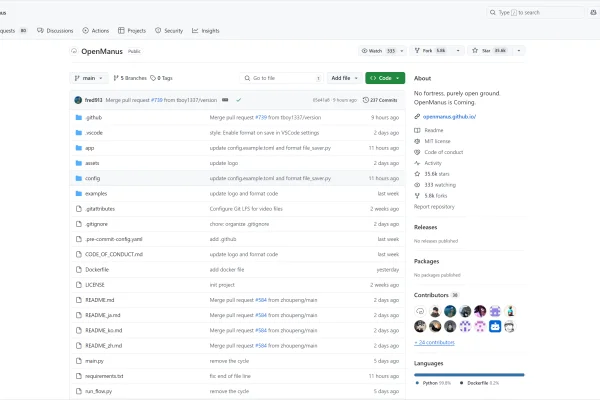The image size is (600, 400).
Task: Click the Releases heading
Action: tap(426, 227)
